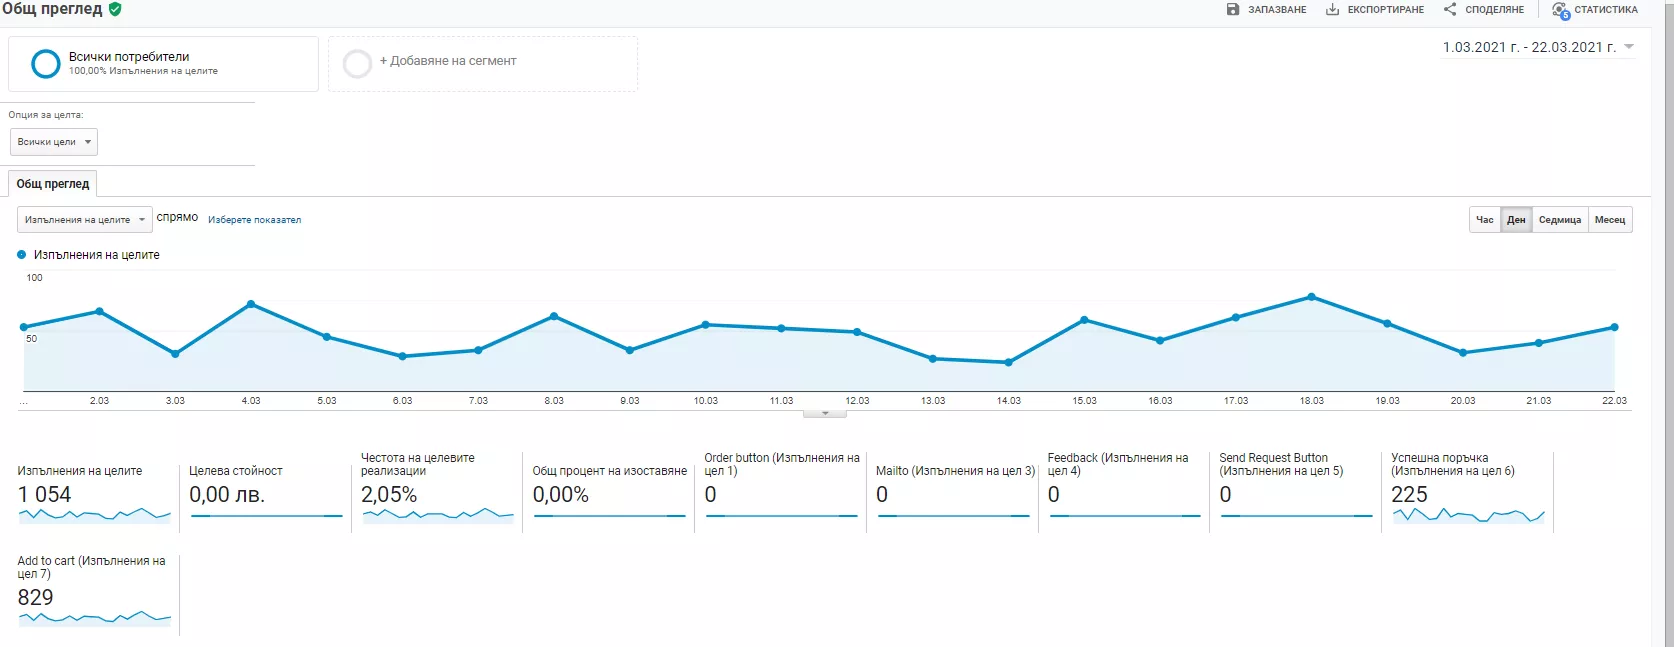The image size is (1674, 647).
Task: Click Добавяне на сегмент
Action: 448,61
